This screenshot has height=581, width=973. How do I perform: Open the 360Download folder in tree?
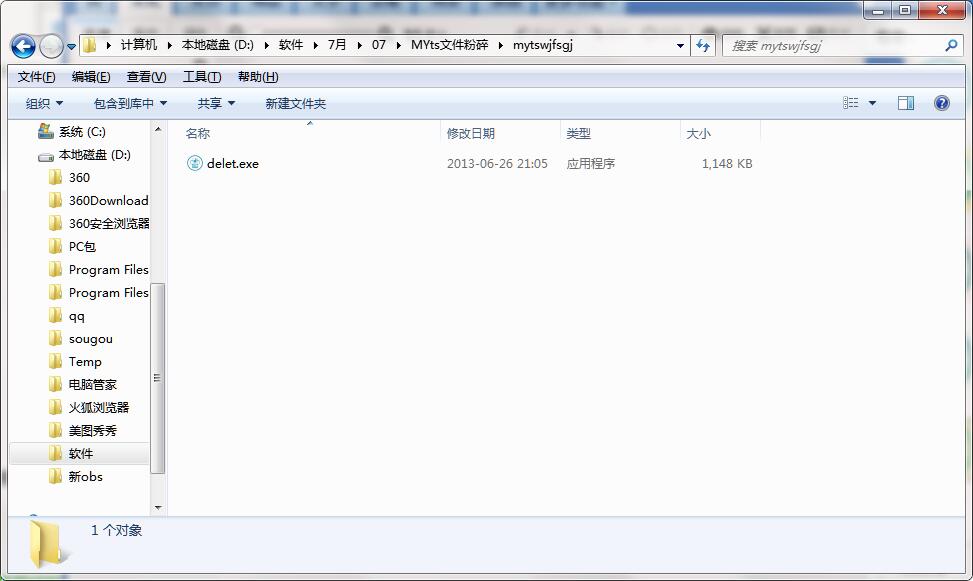109,200
